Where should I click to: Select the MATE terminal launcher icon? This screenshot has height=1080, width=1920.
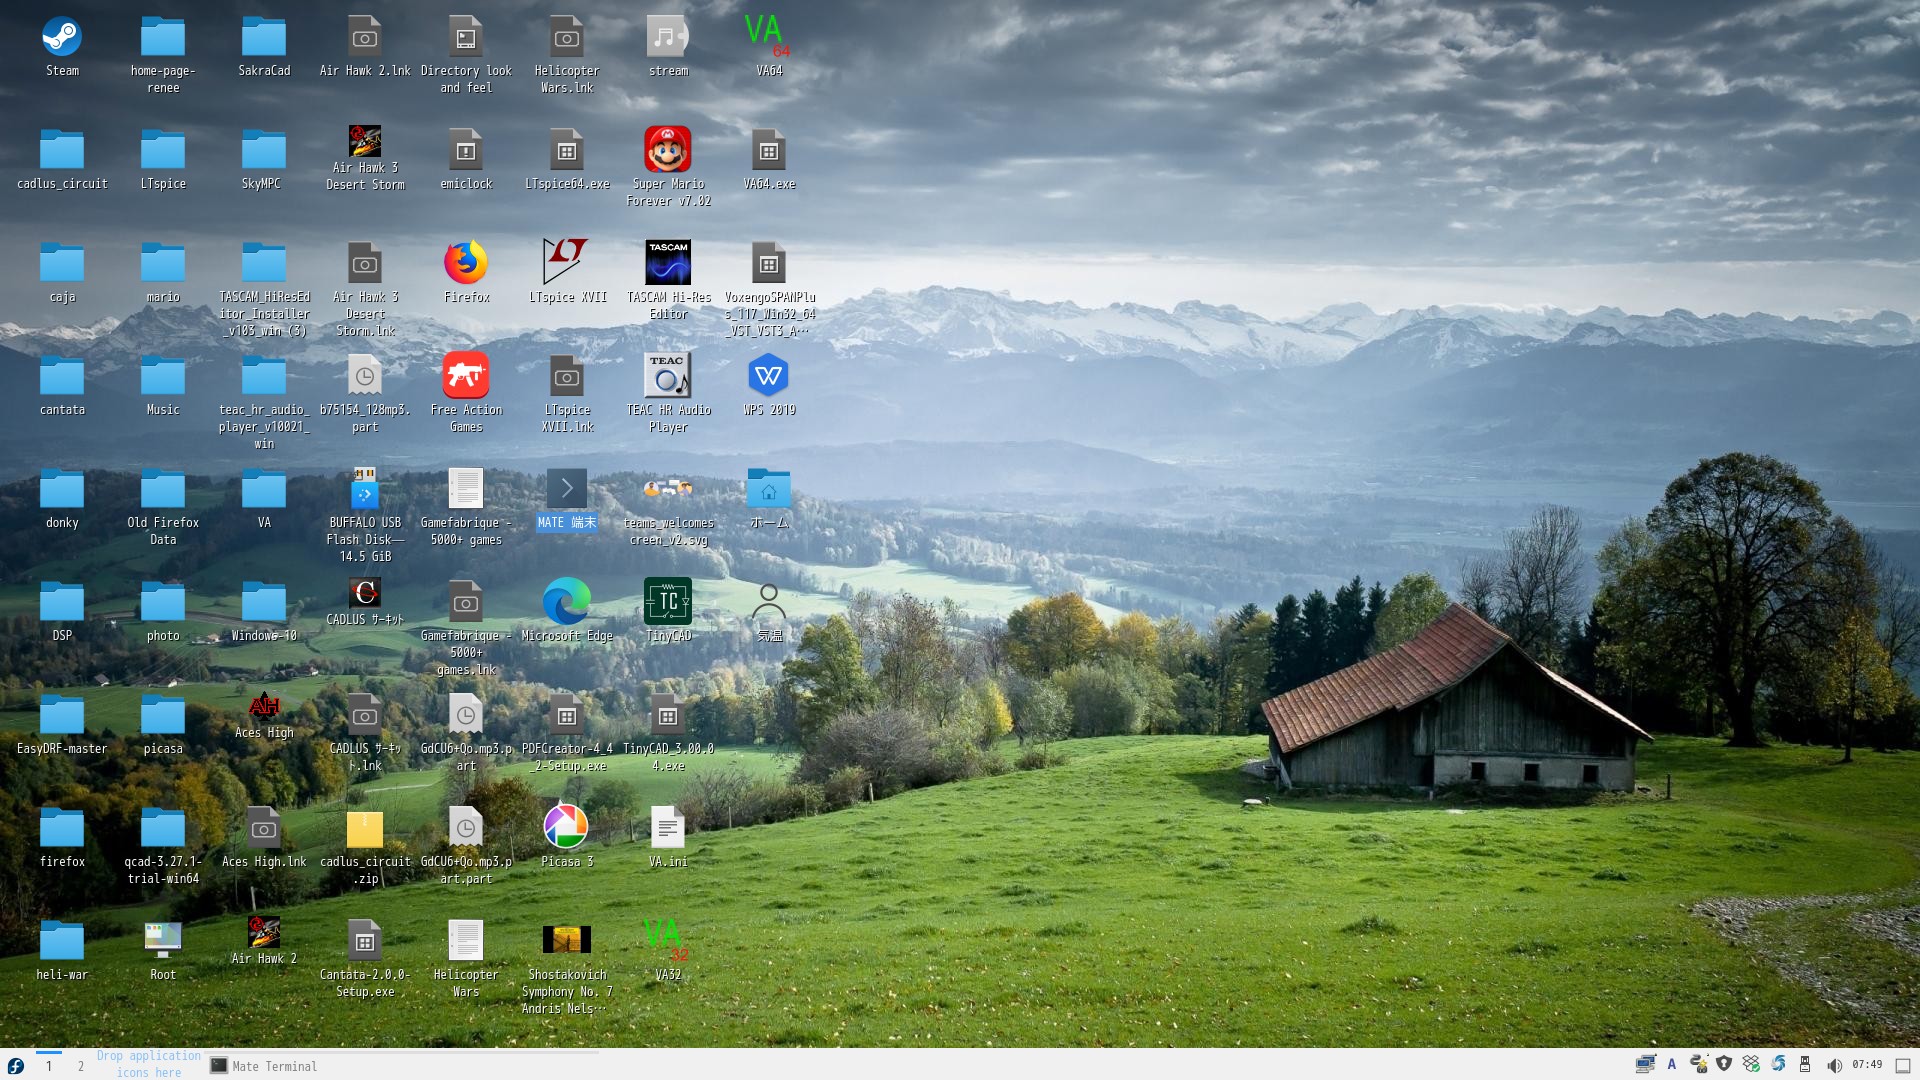[x=566, y=489]
